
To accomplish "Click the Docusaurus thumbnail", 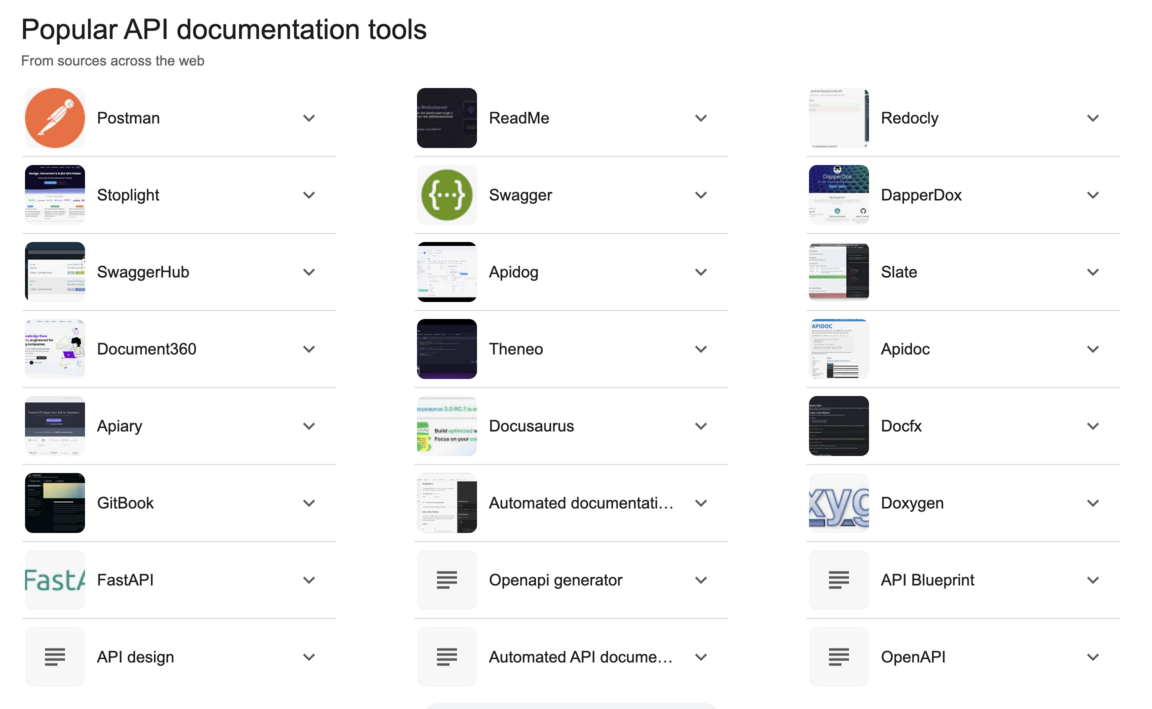I will pyautogui.click(x=447, y=426).
